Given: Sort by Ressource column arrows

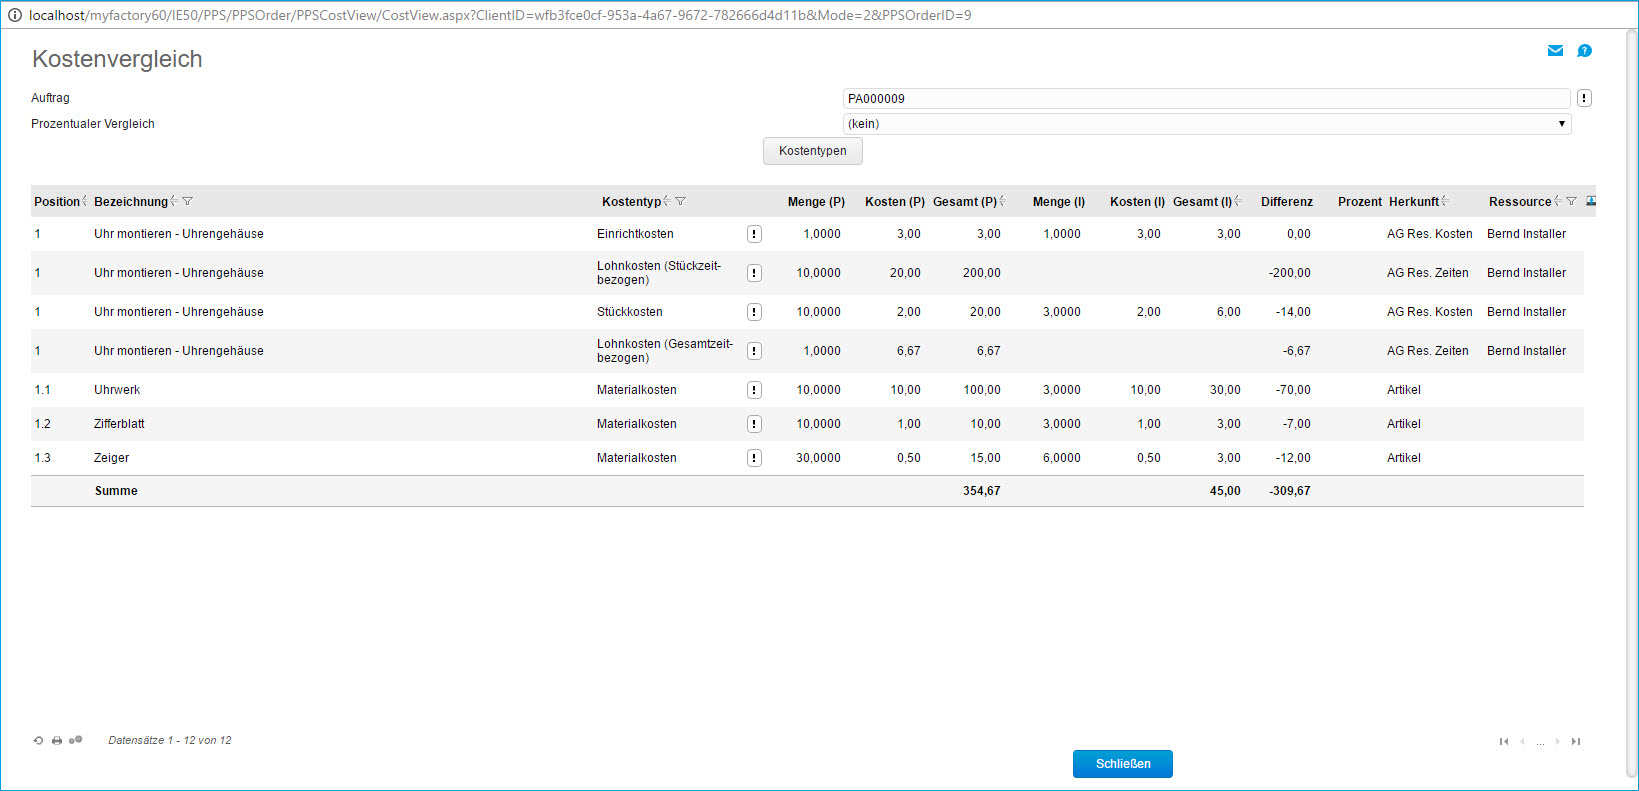Looking at the screenshot, I should [x=1557, y=201].
